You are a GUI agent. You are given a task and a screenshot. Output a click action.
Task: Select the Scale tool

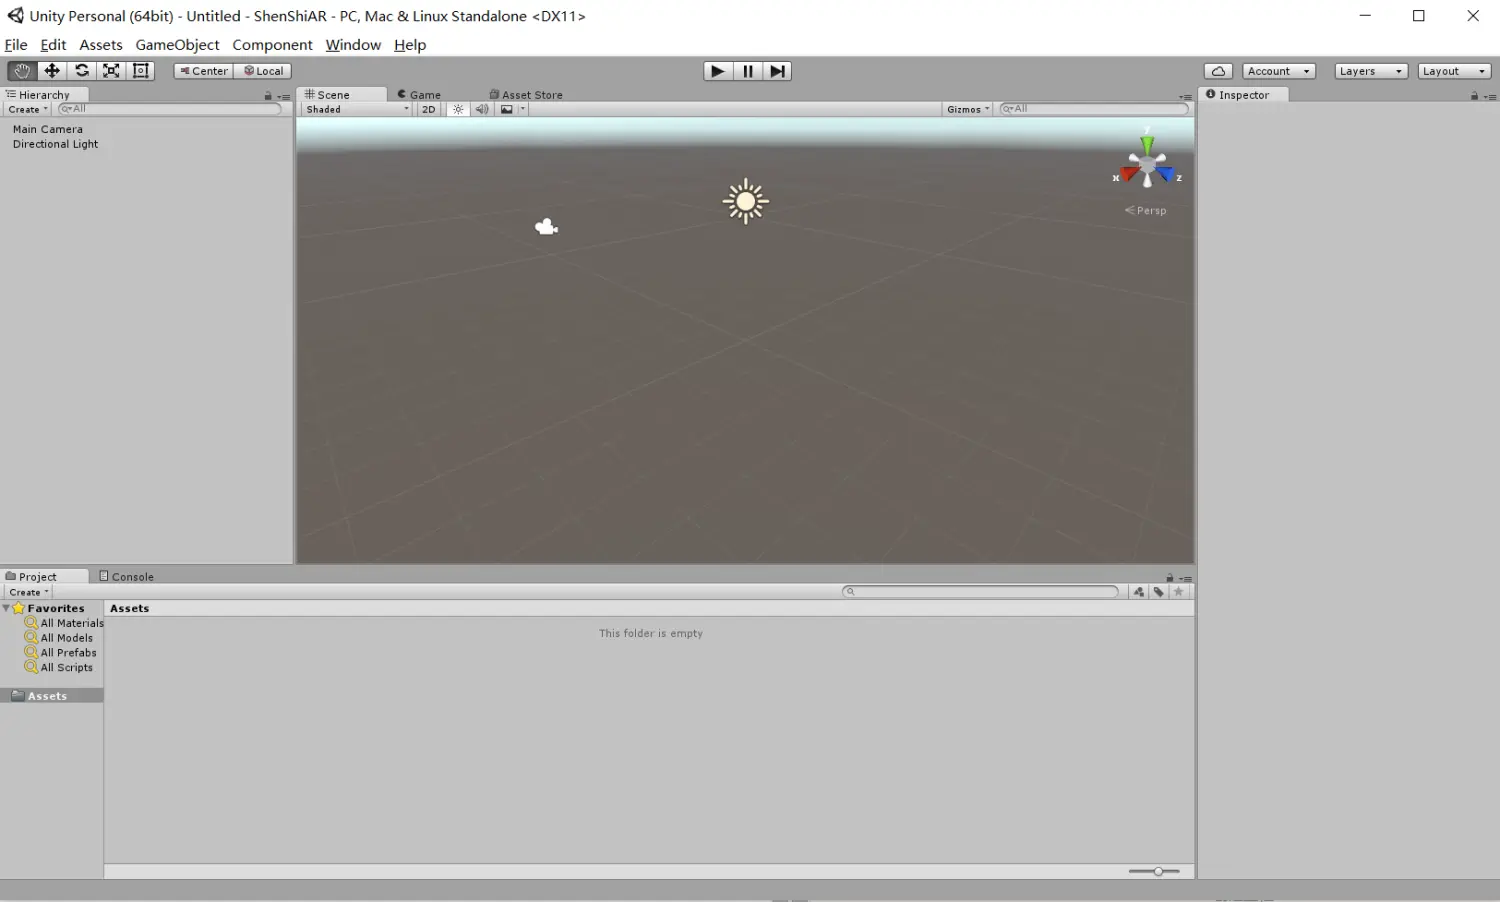[x=111, y=71]
